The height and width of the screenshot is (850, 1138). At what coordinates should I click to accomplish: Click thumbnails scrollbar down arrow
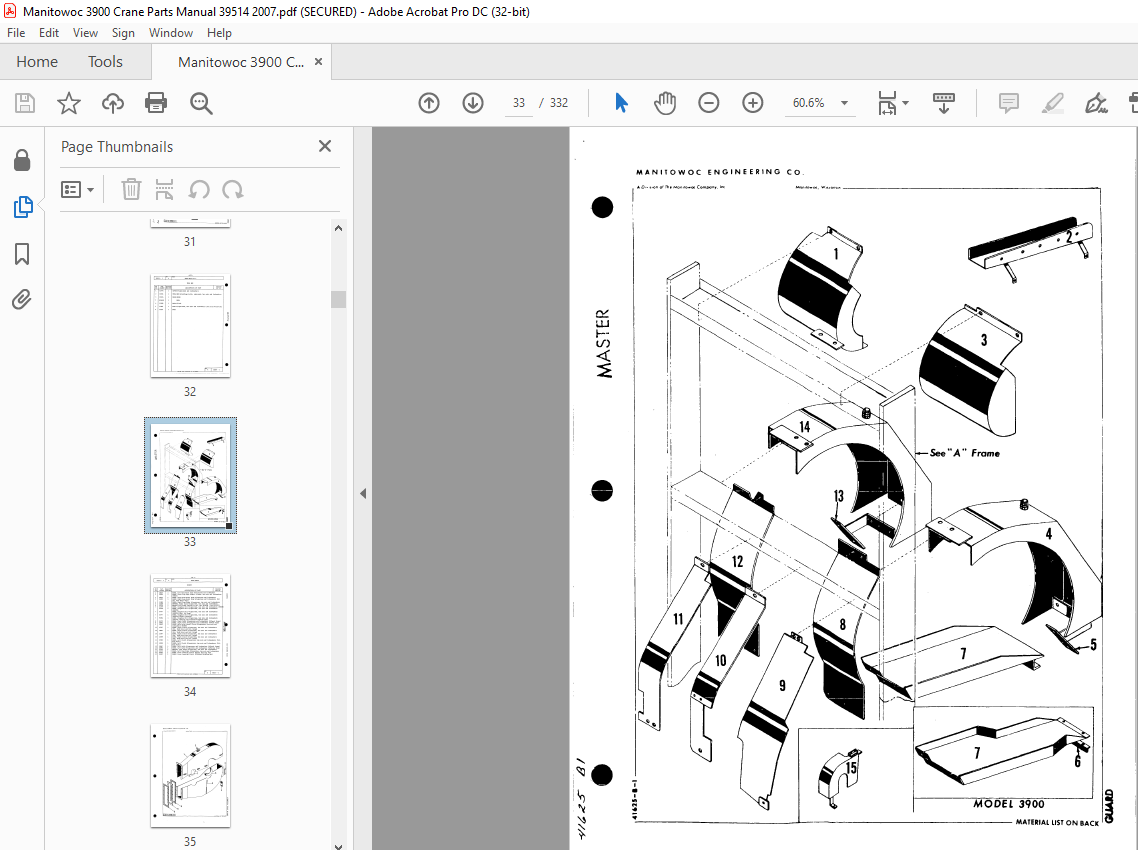[x=338, y=845]
